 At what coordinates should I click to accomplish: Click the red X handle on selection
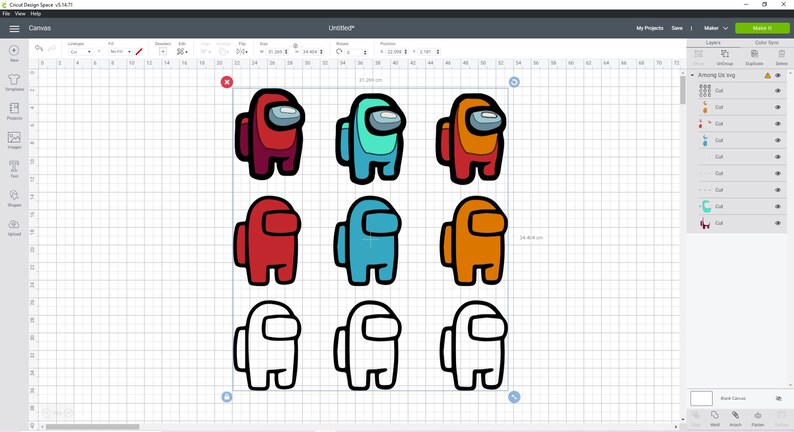point(227,82)
